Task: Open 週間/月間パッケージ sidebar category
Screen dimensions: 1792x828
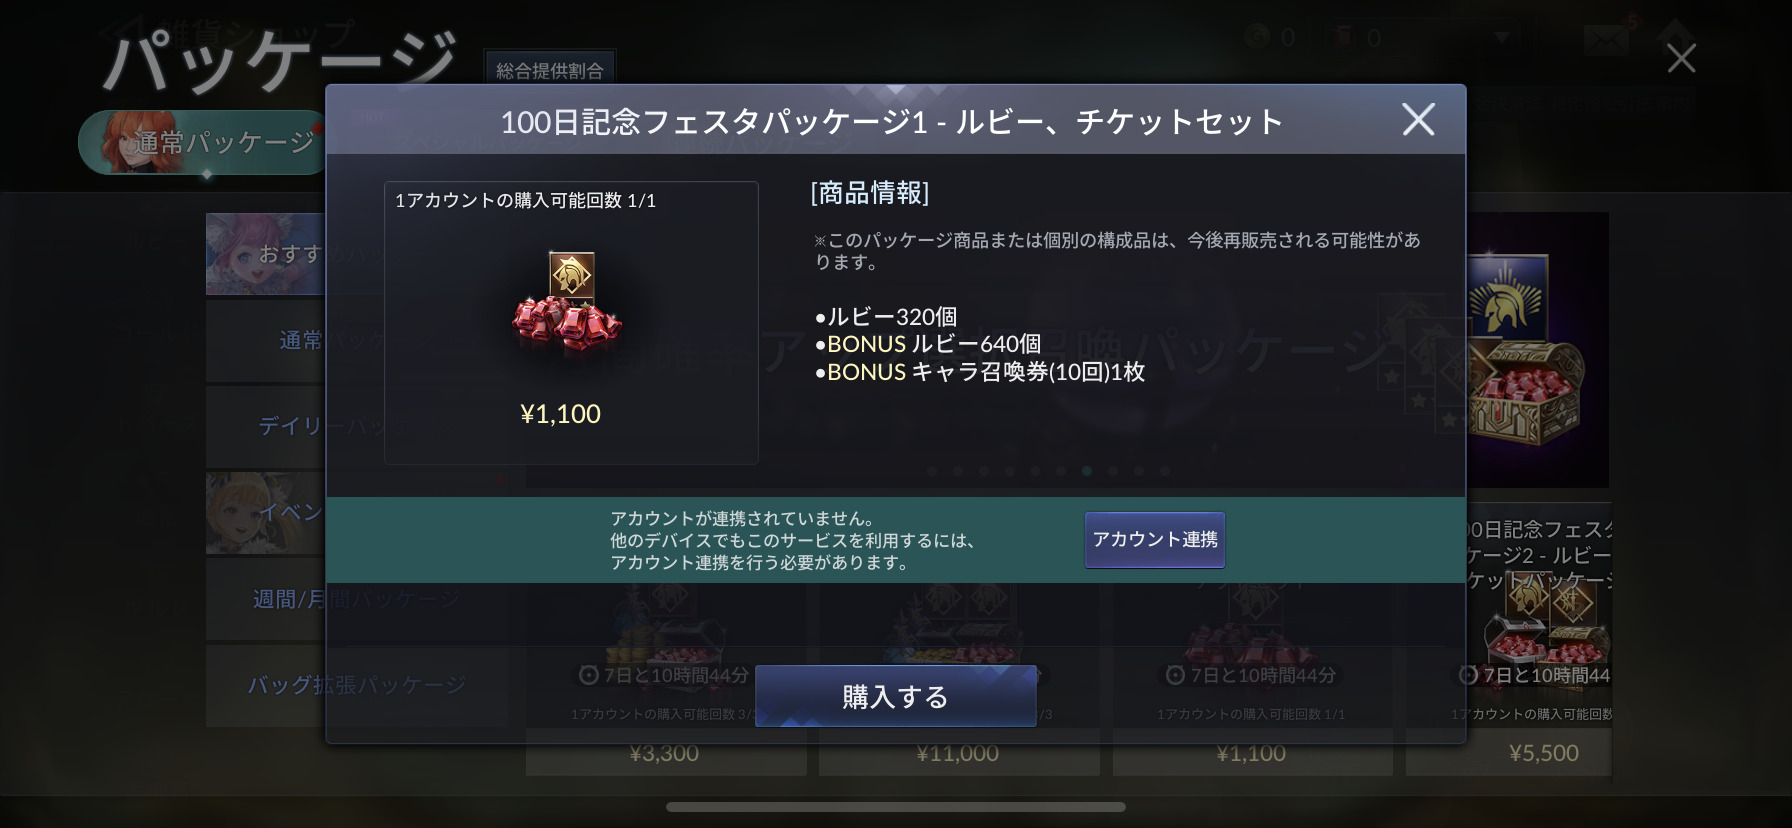Action: click(x=266, y=599)
